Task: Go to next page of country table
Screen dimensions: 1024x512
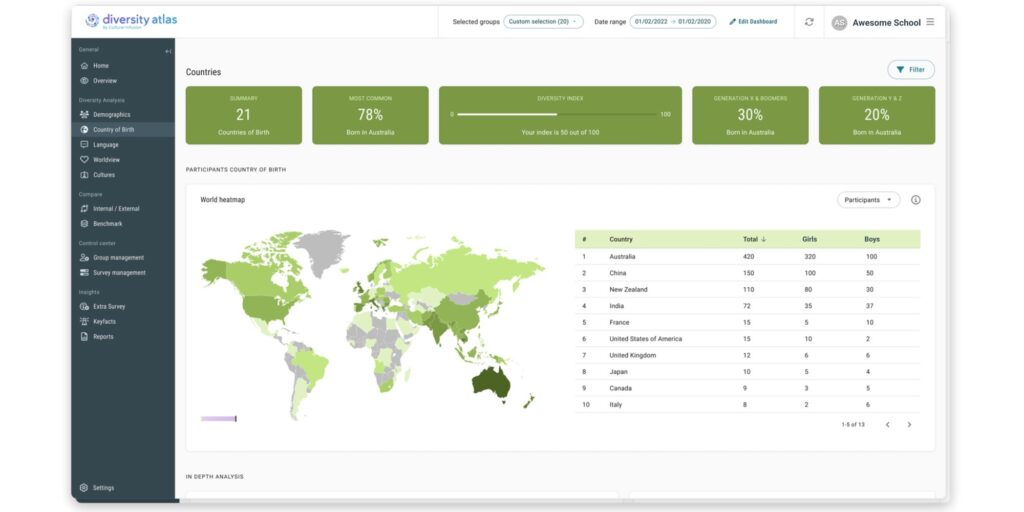Action: 909,425
